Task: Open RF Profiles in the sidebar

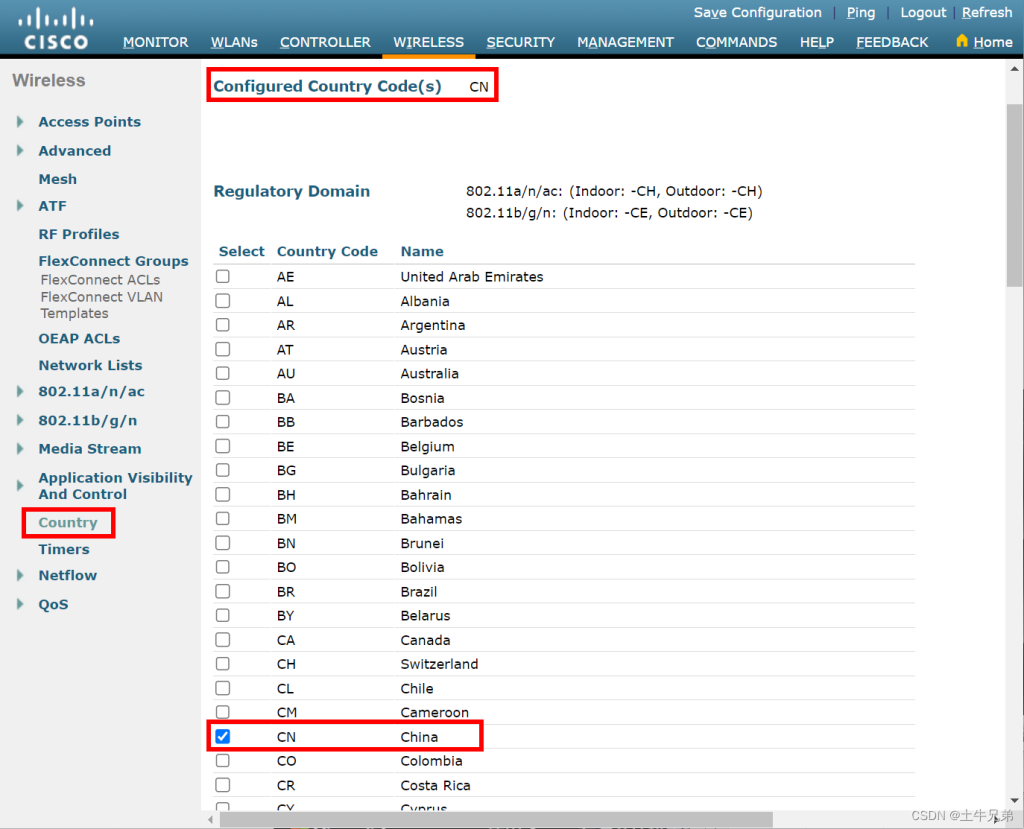Action: tap(78, 234)
